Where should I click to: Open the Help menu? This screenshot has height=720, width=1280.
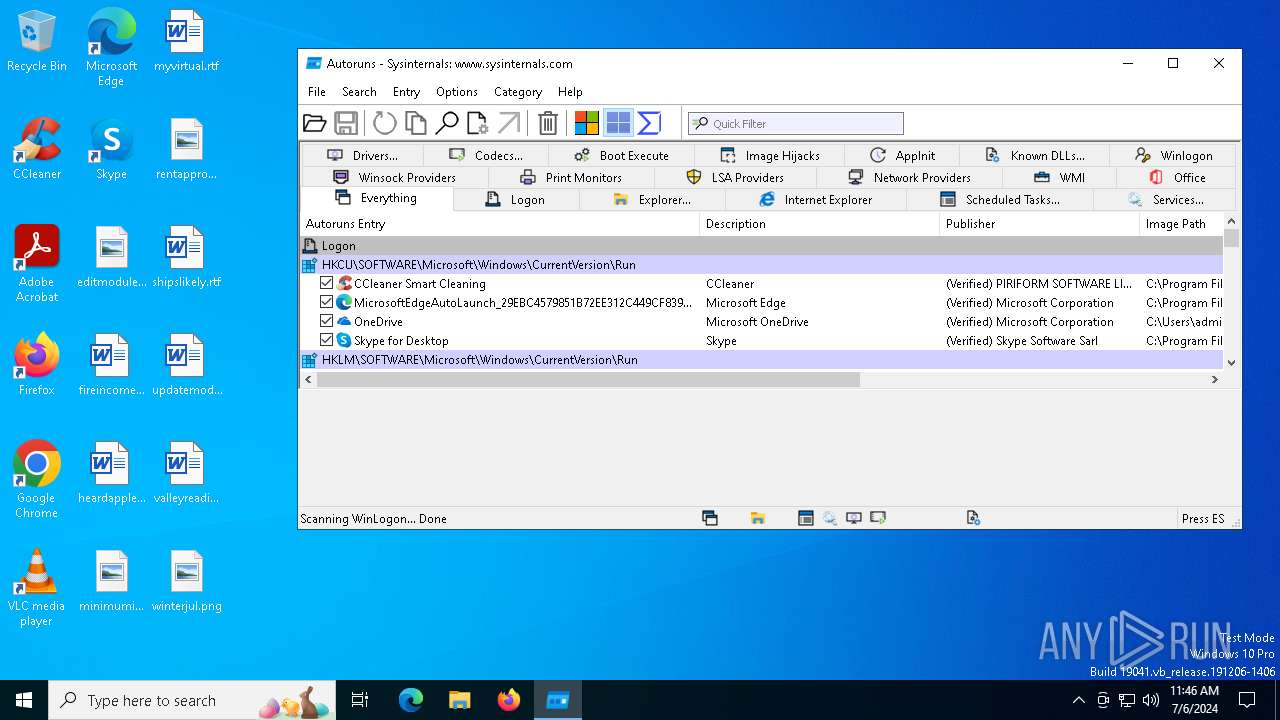pos(570,91)
